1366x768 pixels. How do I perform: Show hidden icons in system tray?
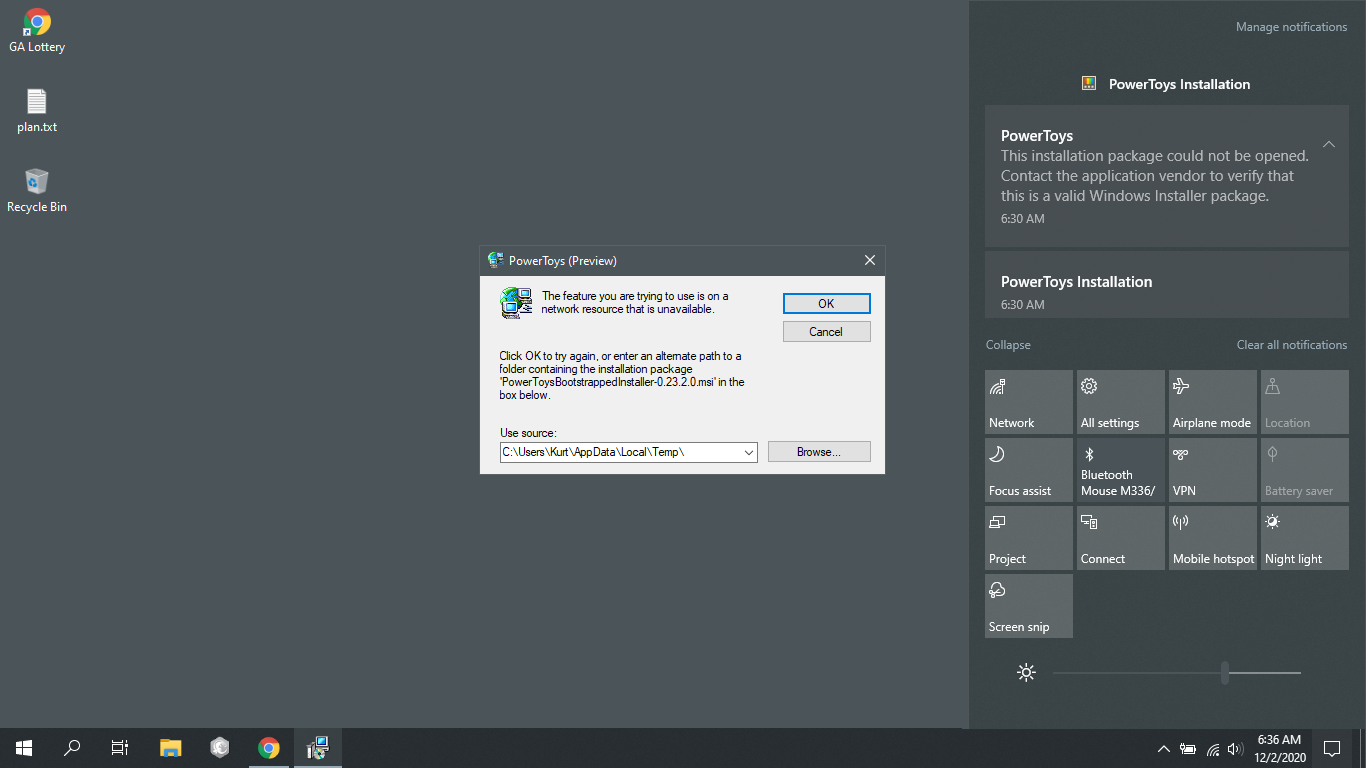1162,747
